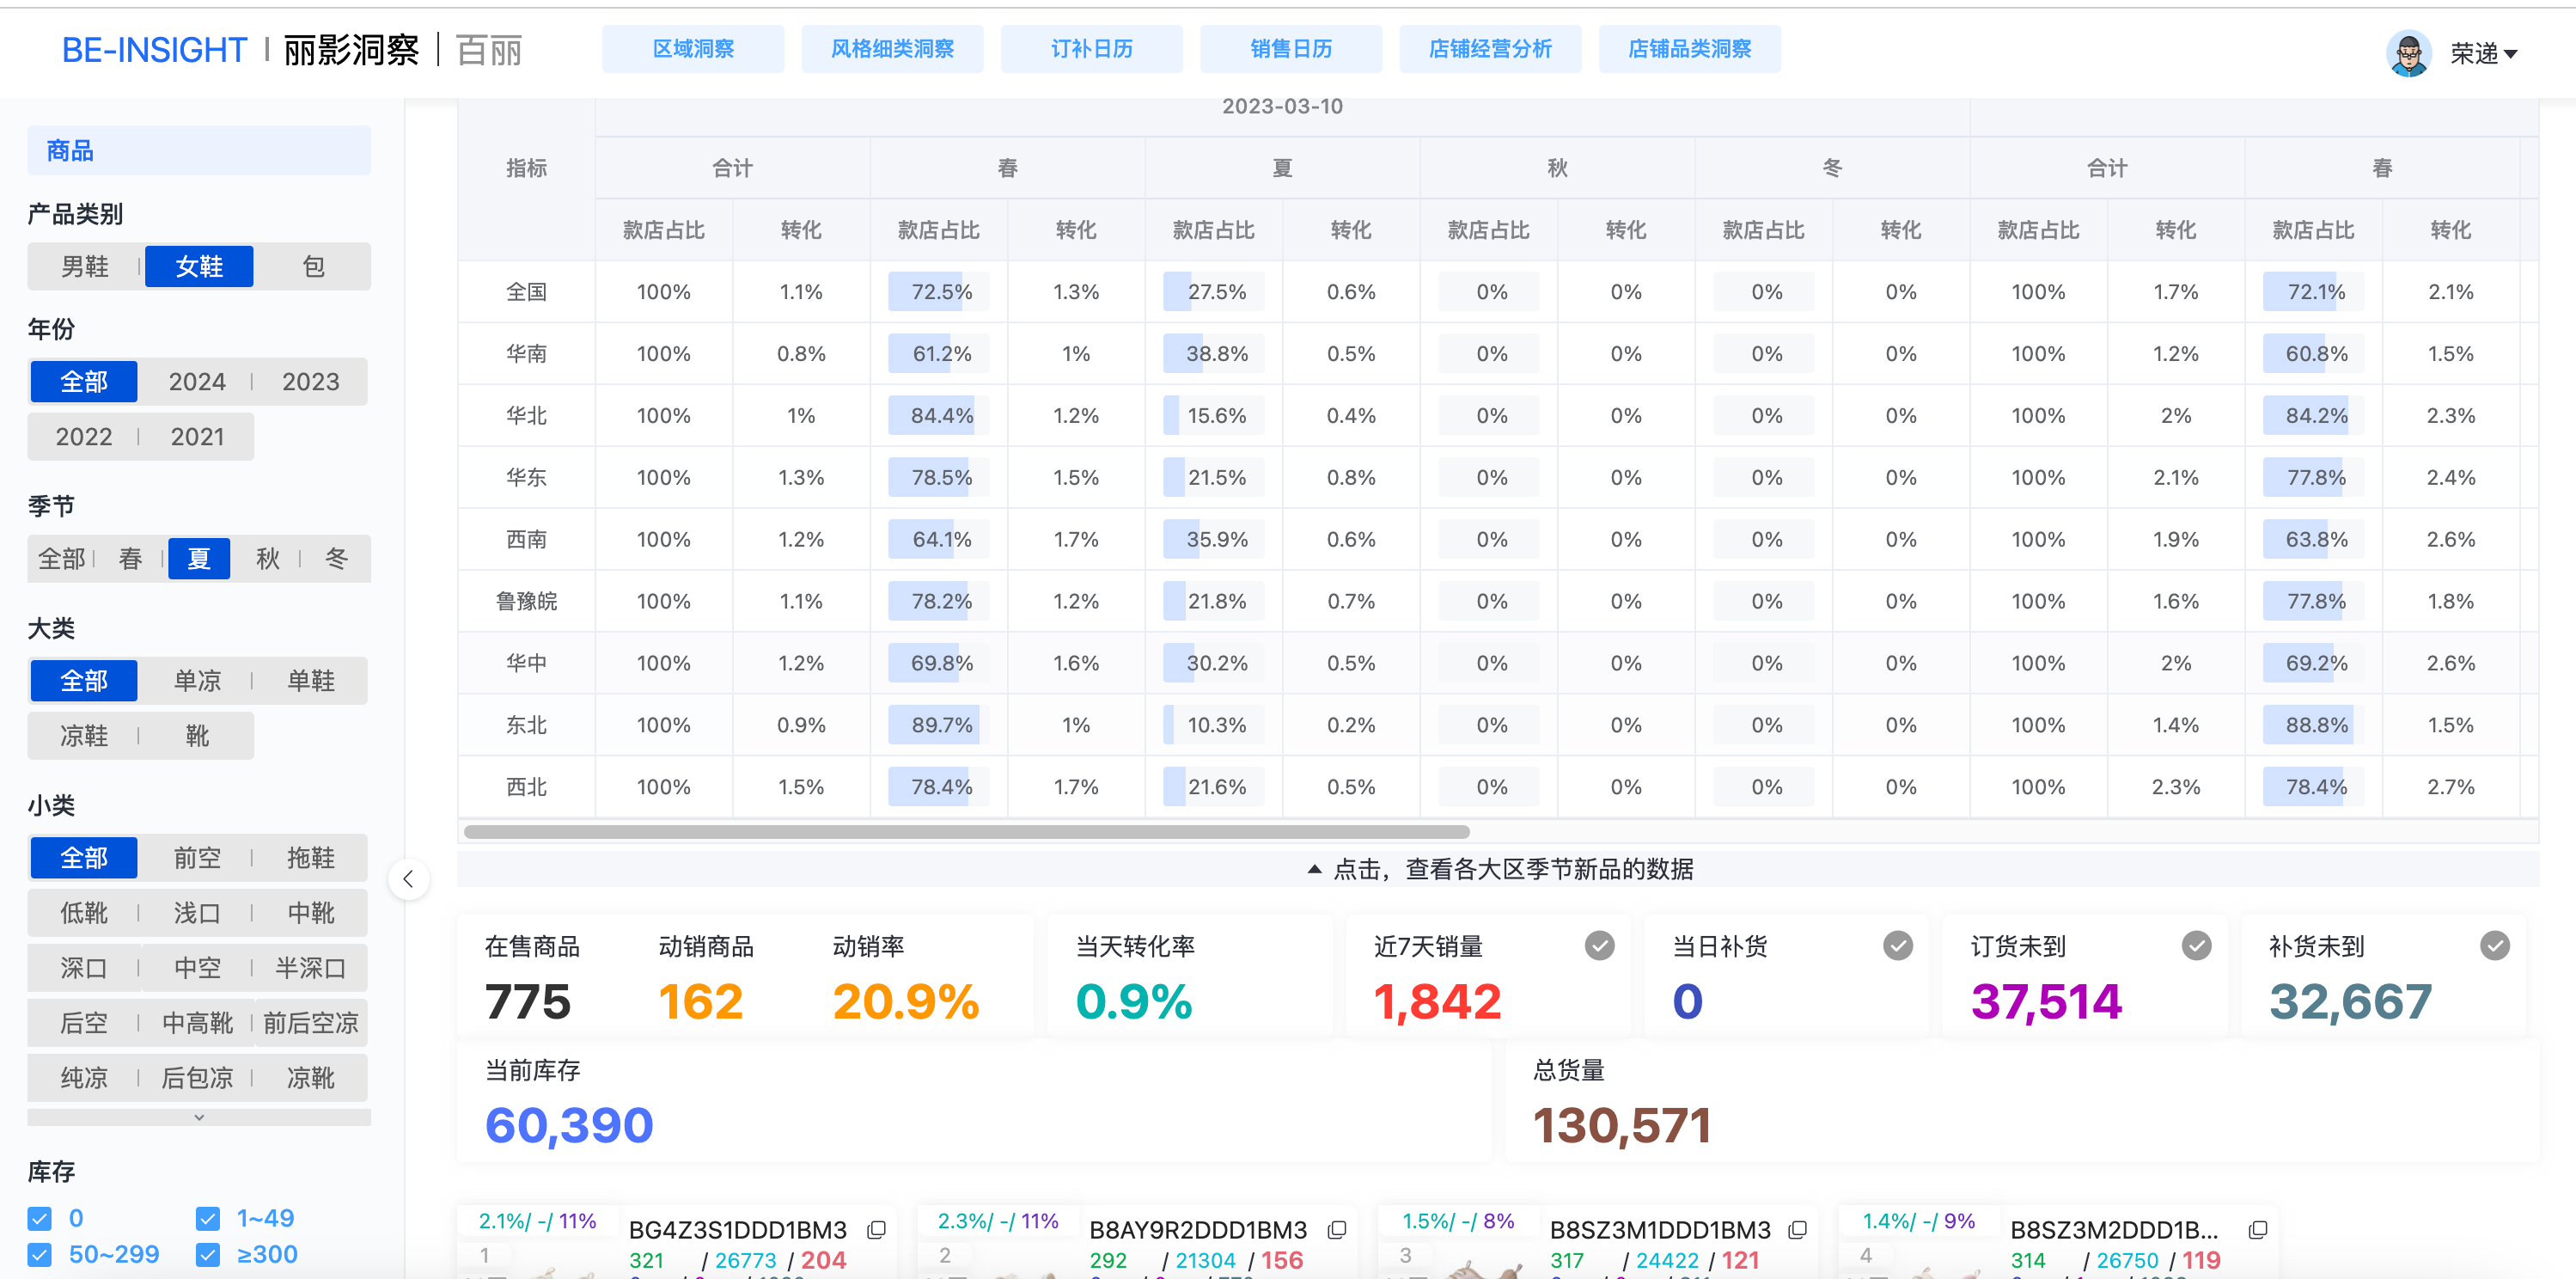Click the 72.5% 全国 spring bar cell
This screenshot has width=2576, height=1279.
pyautogui.click(x=939, y=291)
